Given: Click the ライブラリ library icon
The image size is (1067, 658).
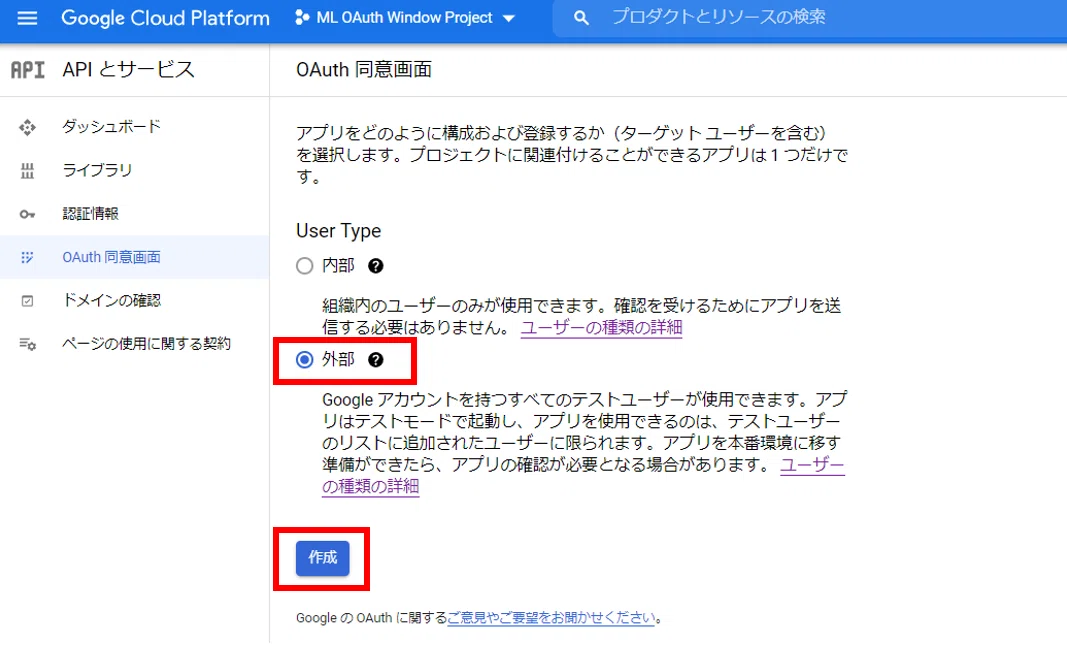Looking at the screenshot, I should click(27, 171).
